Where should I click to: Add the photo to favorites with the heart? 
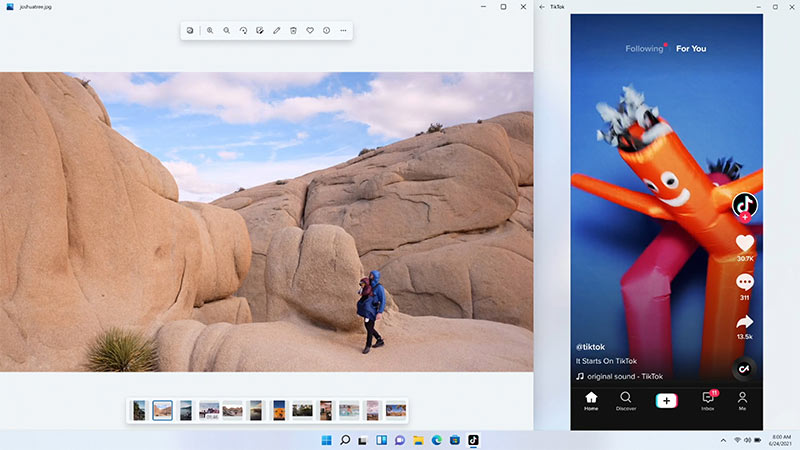pos(310,31)
